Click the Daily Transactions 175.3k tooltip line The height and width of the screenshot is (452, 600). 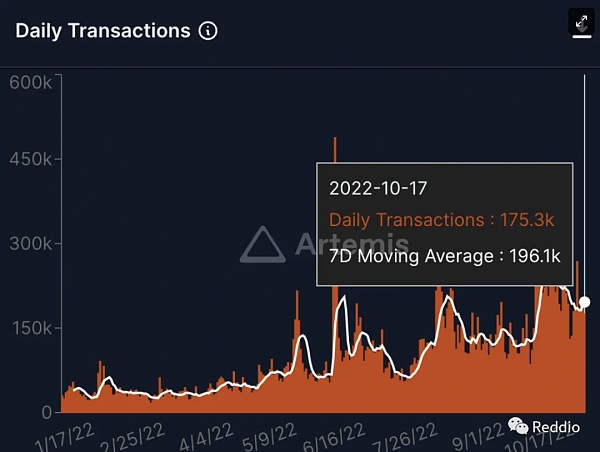[442, 220]
